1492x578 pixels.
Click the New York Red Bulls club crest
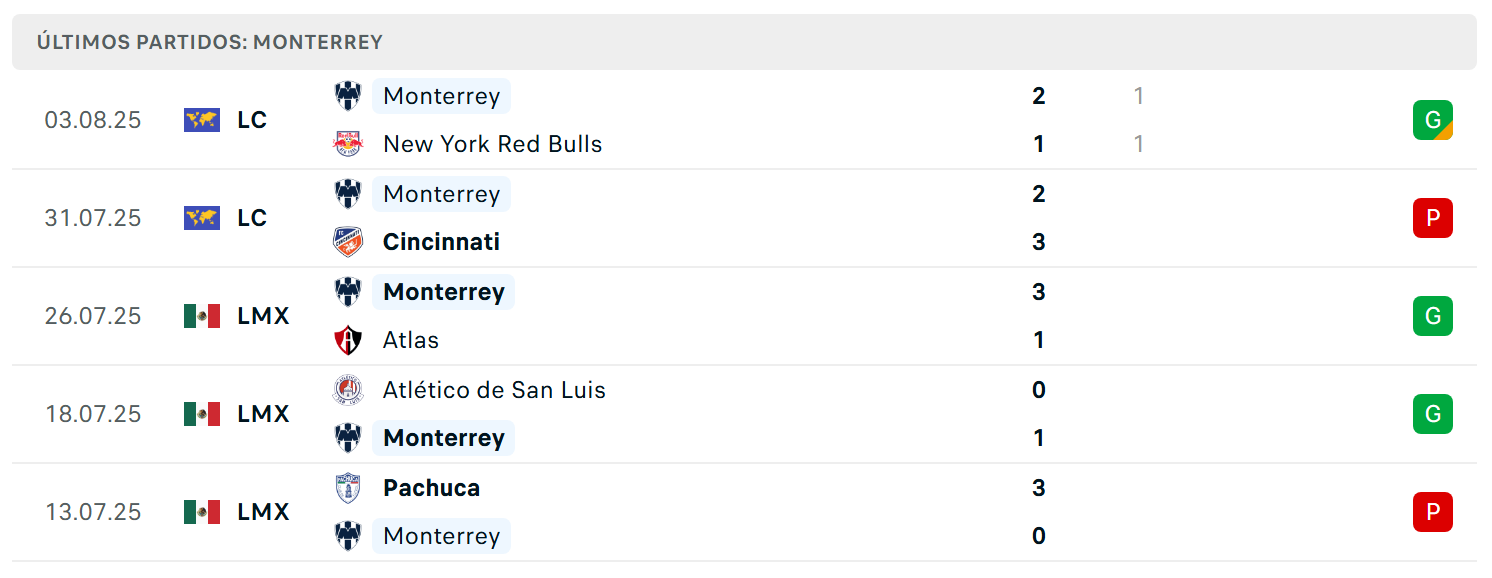click(x=348, y=144)
